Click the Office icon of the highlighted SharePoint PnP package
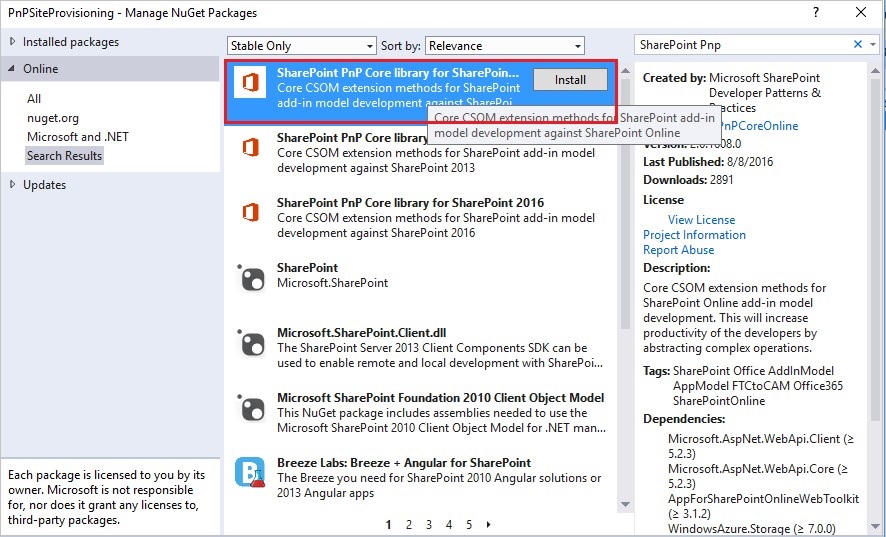Screen dimensions: 886x537 click(x=250, y=83)
